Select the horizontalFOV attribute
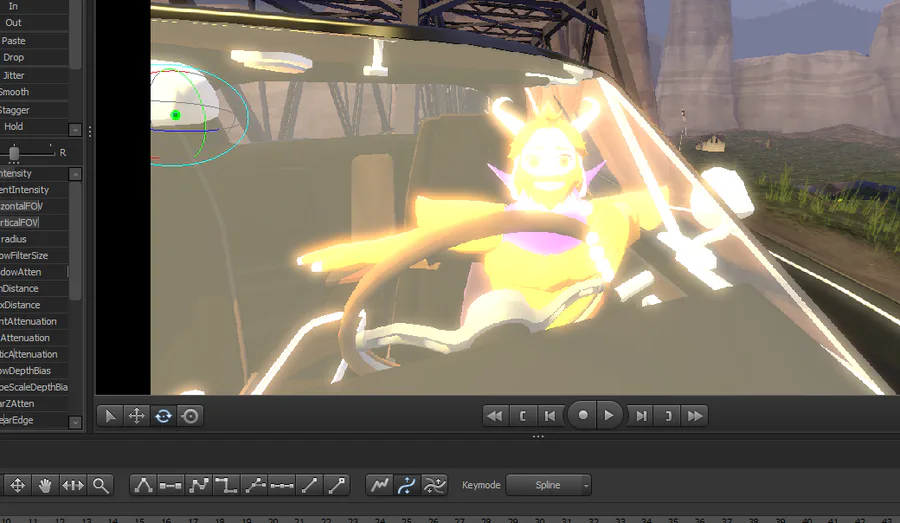Viewport: 900px width, 523px height. click(34, 206)
